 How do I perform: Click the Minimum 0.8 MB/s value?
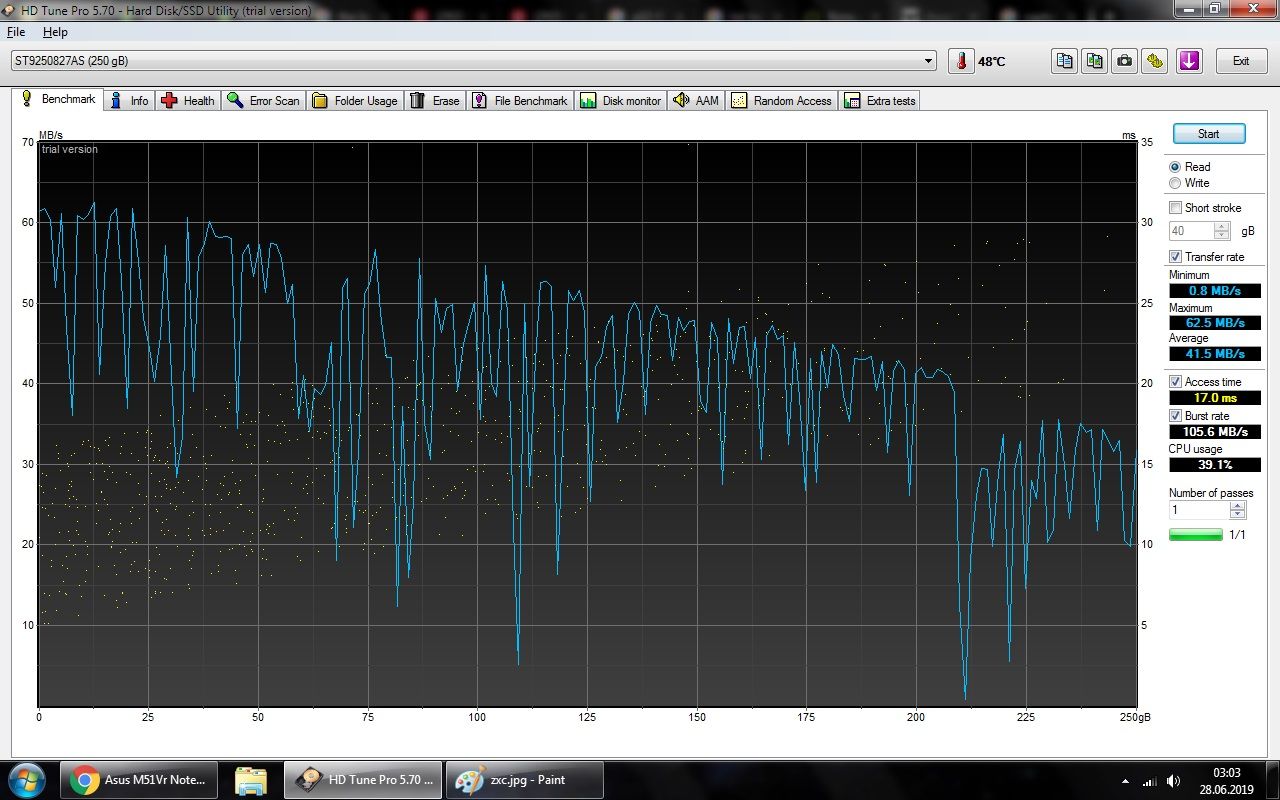pos(1215,291)
